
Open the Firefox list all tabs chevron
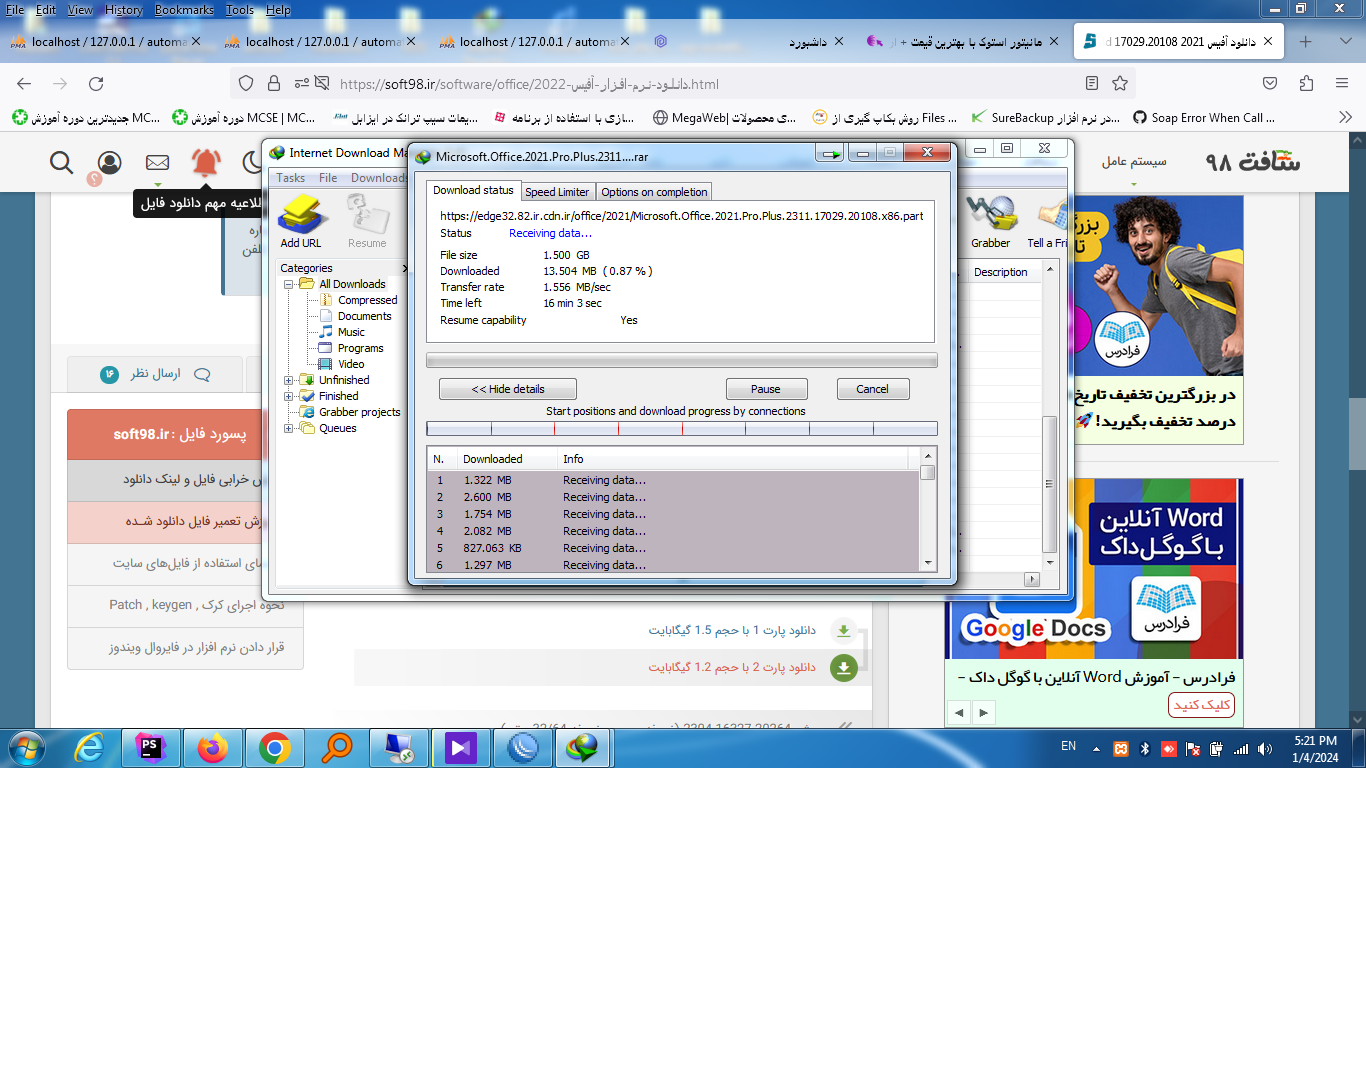tap(1345, 42)
